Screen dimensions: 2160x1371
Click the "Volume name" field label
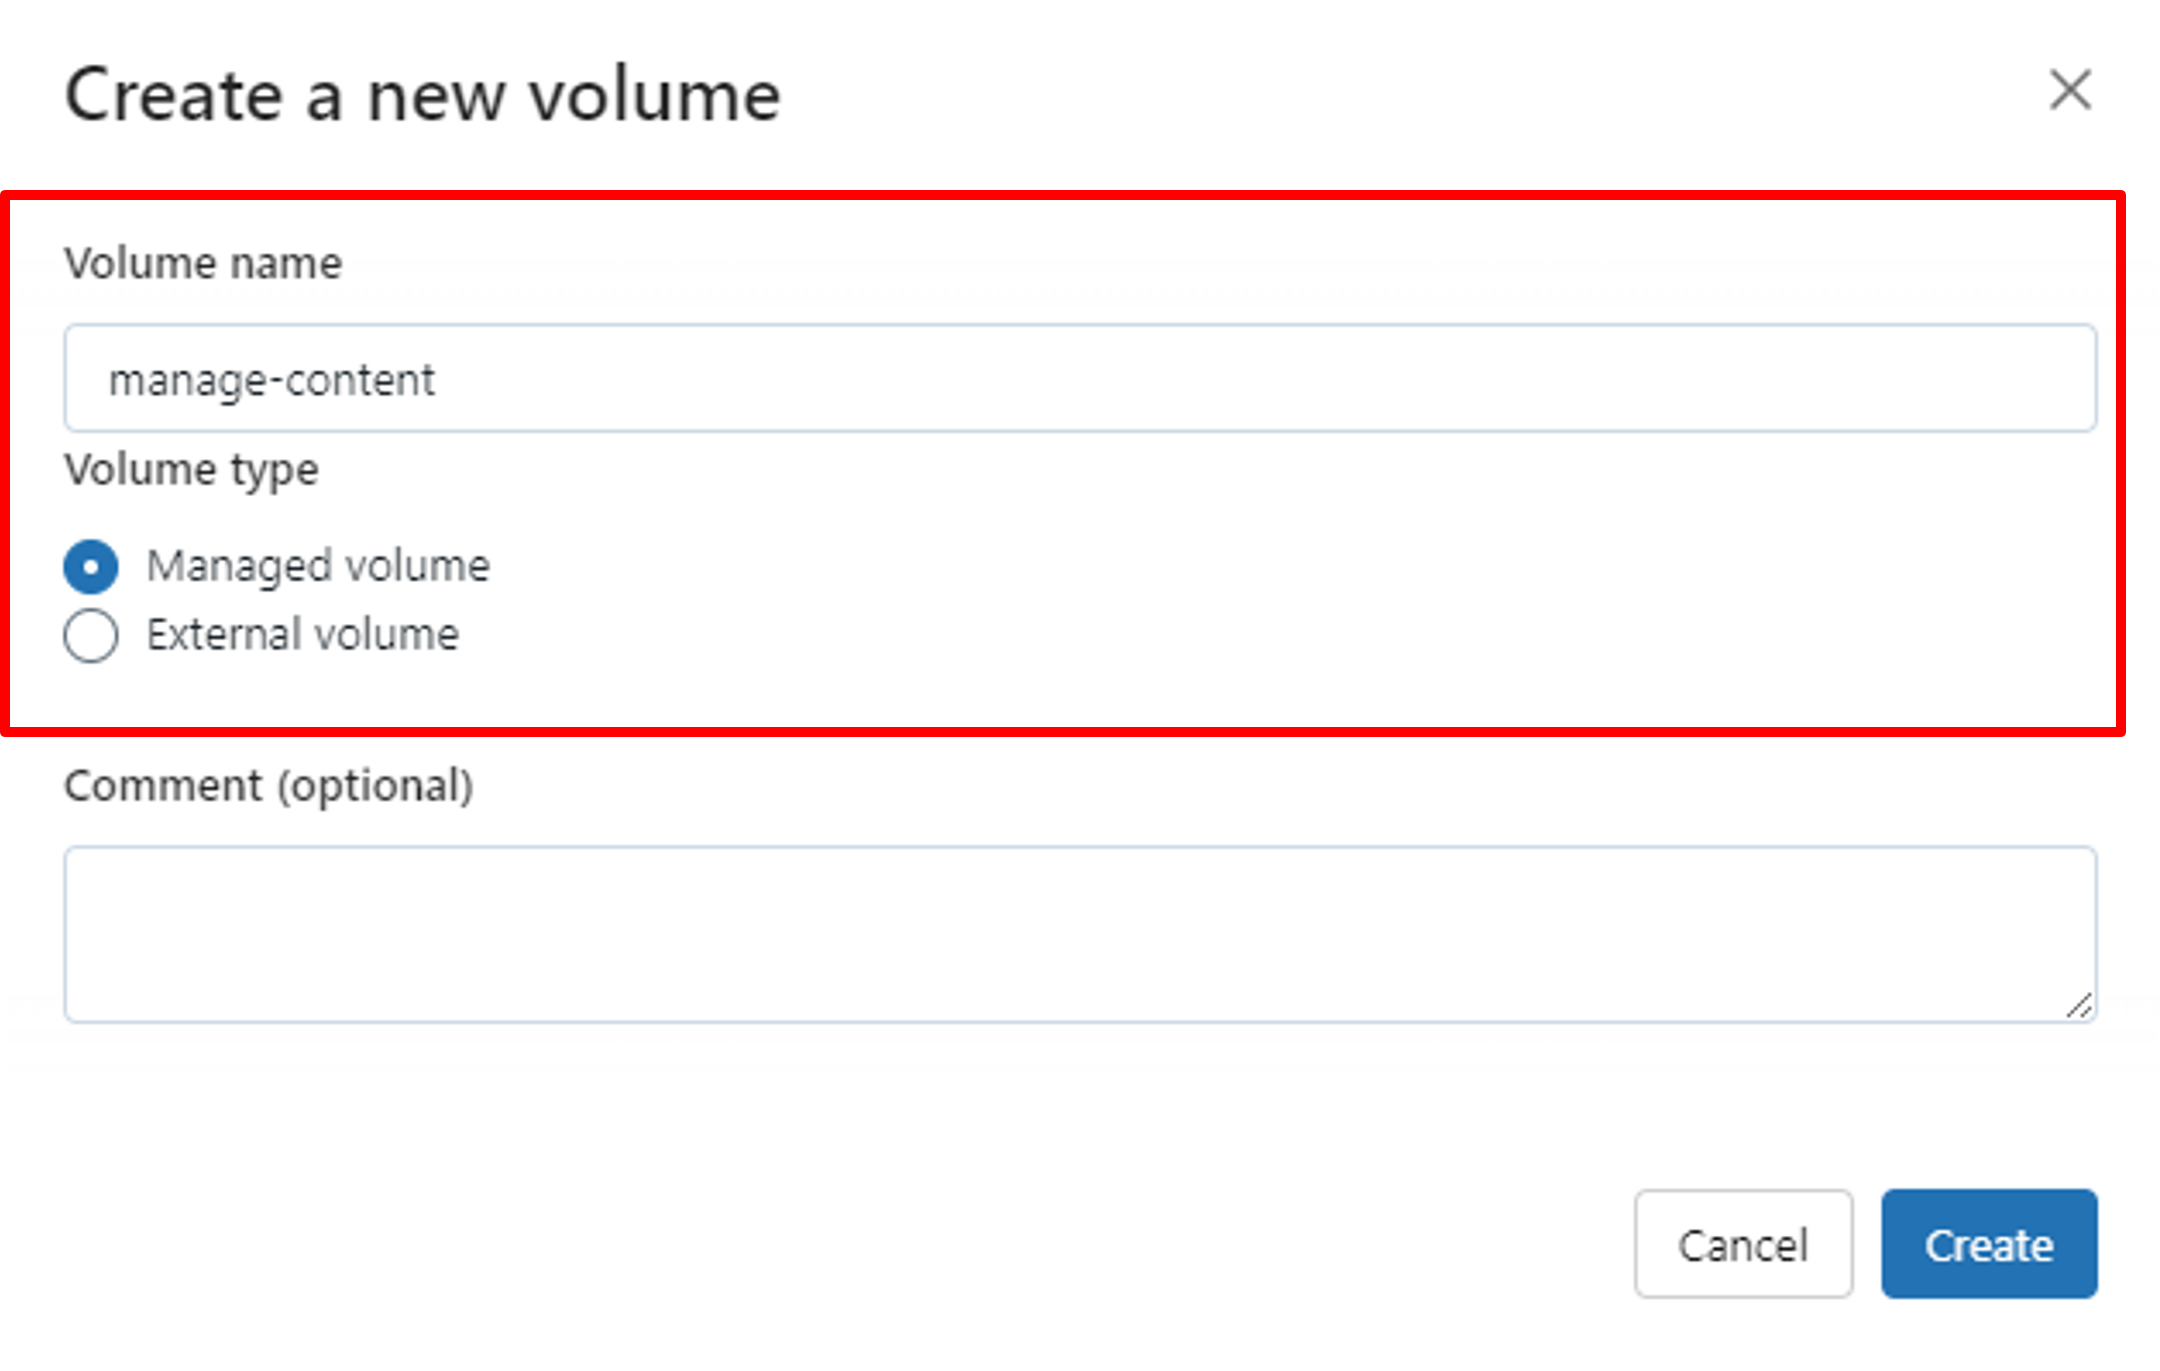[203, 264]
